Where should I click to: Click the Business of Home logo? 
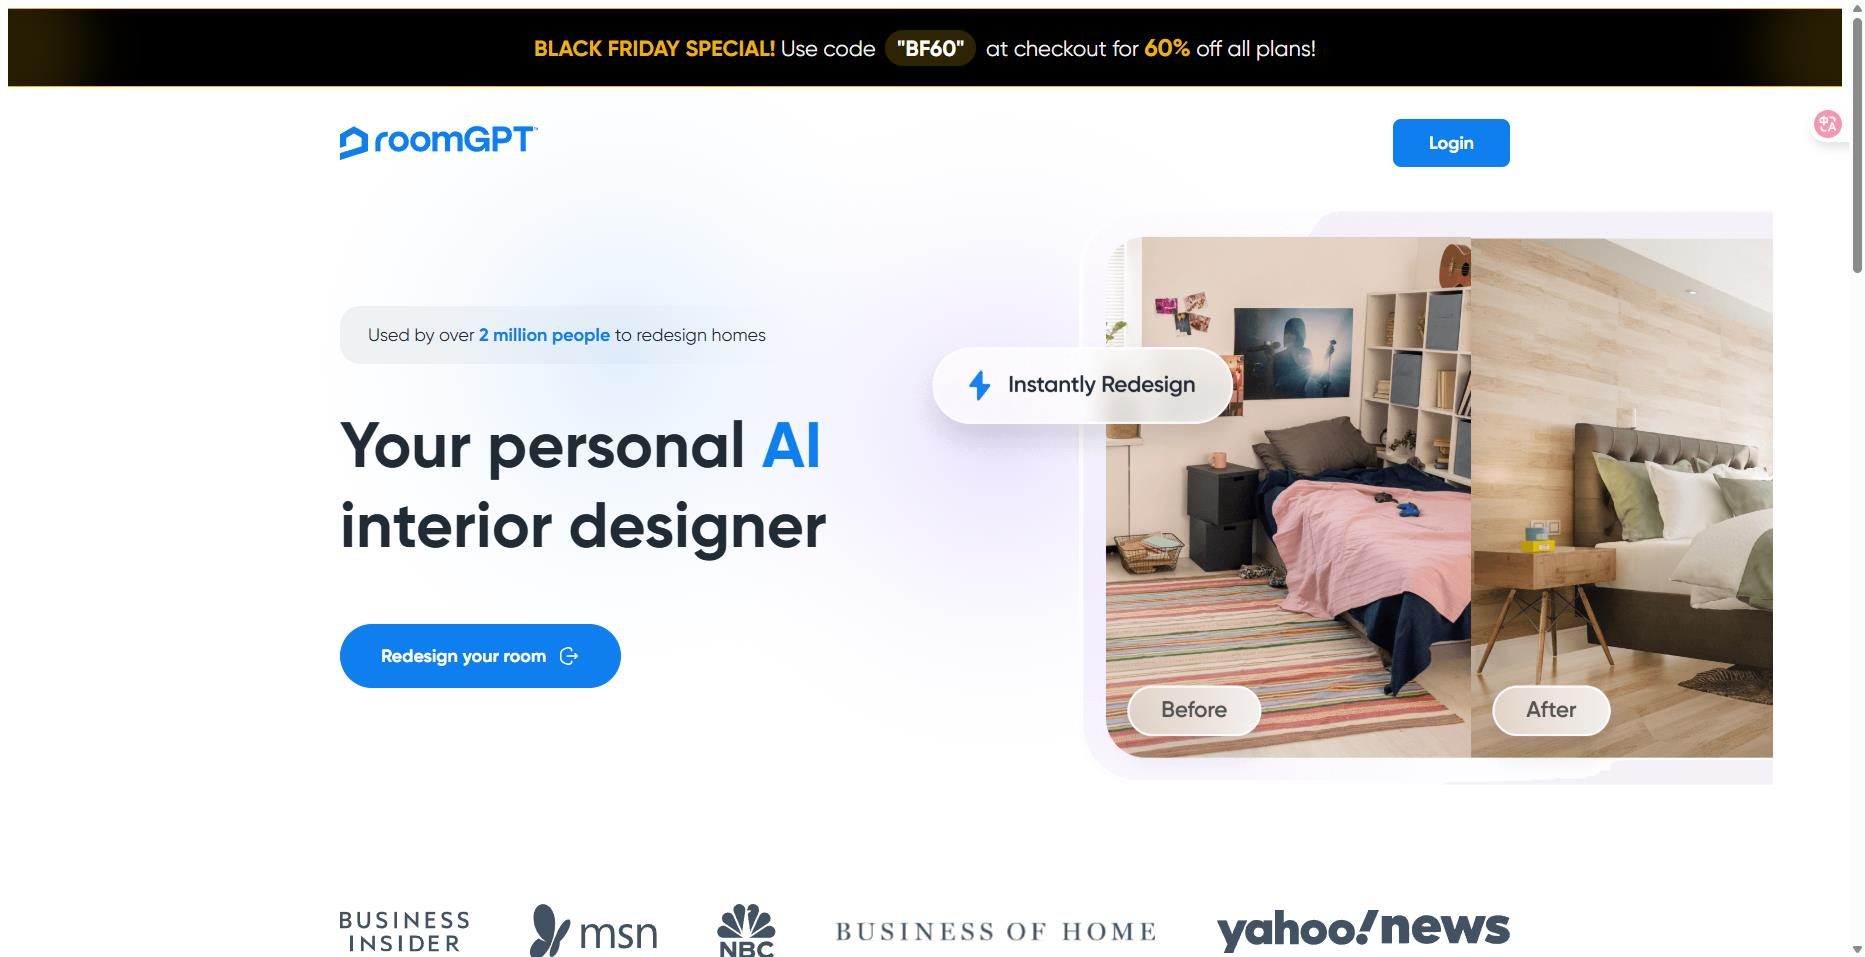tap(996, 932)
